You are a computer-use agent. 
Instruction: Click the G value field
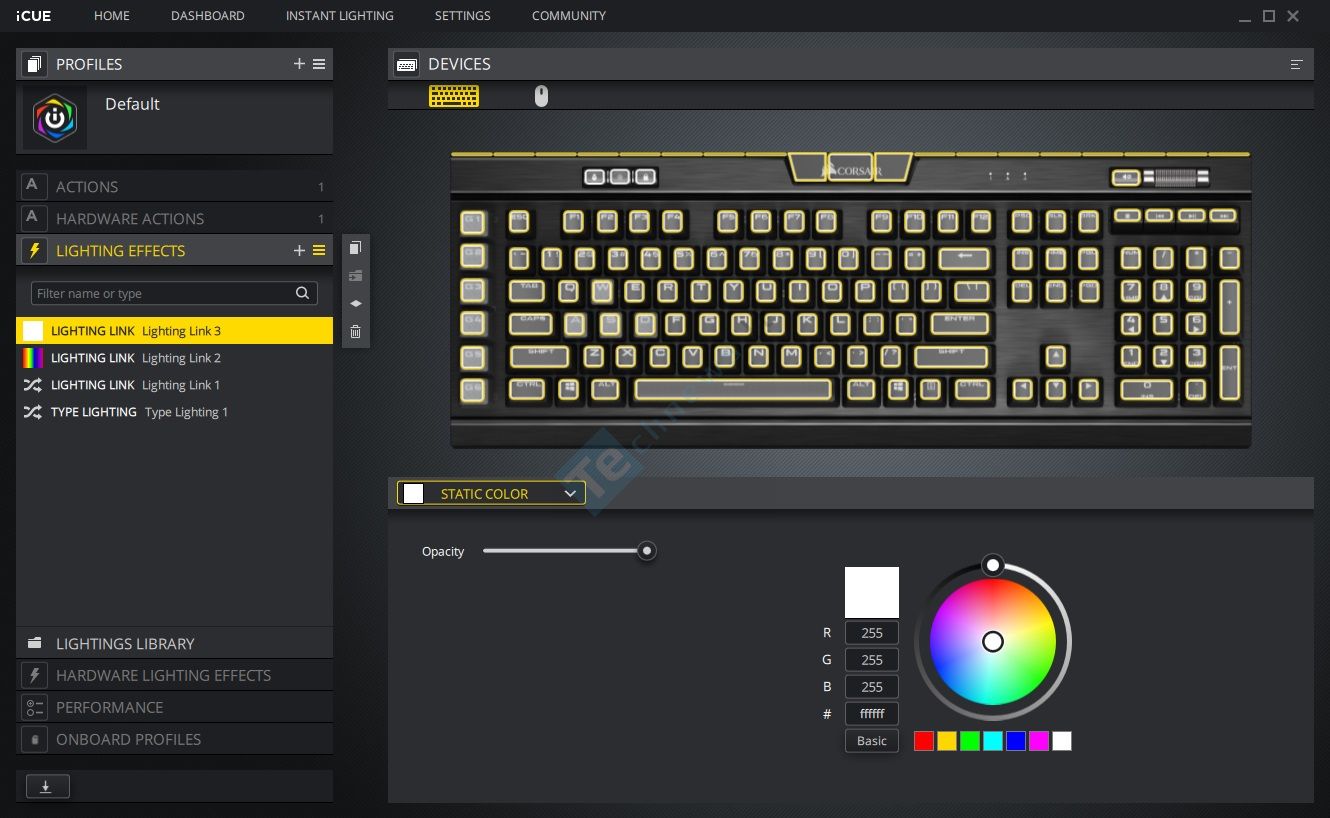(872, 660)
